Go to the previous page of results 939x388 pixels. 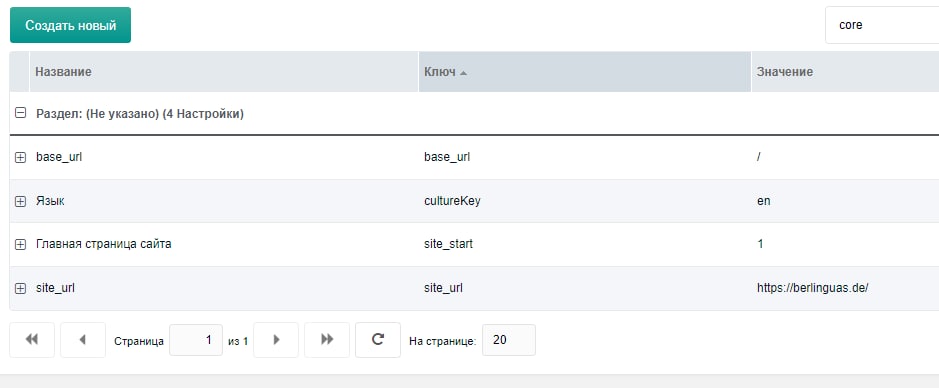(x=83, y=340)
